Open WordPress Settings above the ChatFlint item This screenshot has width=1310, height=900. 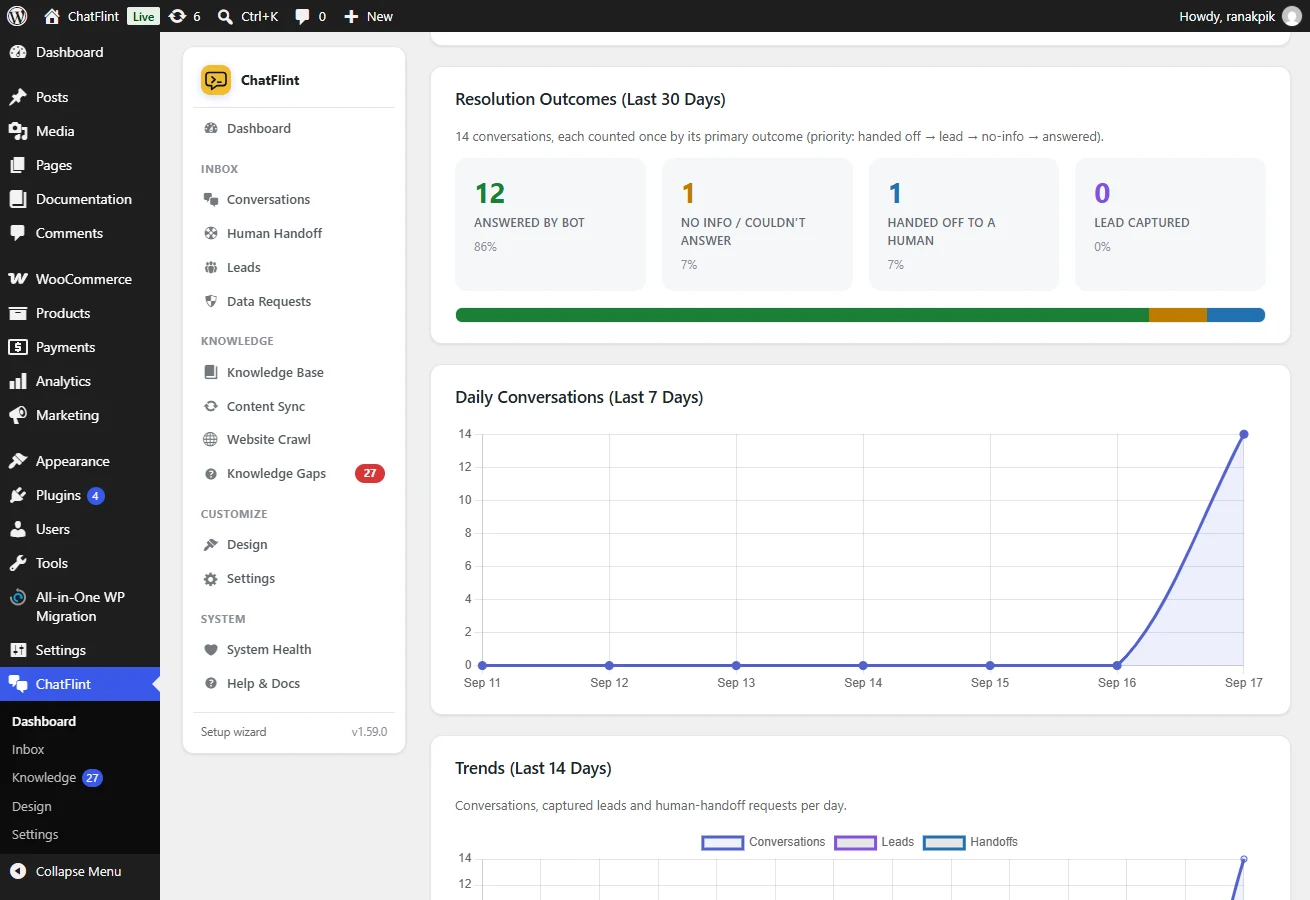pos(80,650)
